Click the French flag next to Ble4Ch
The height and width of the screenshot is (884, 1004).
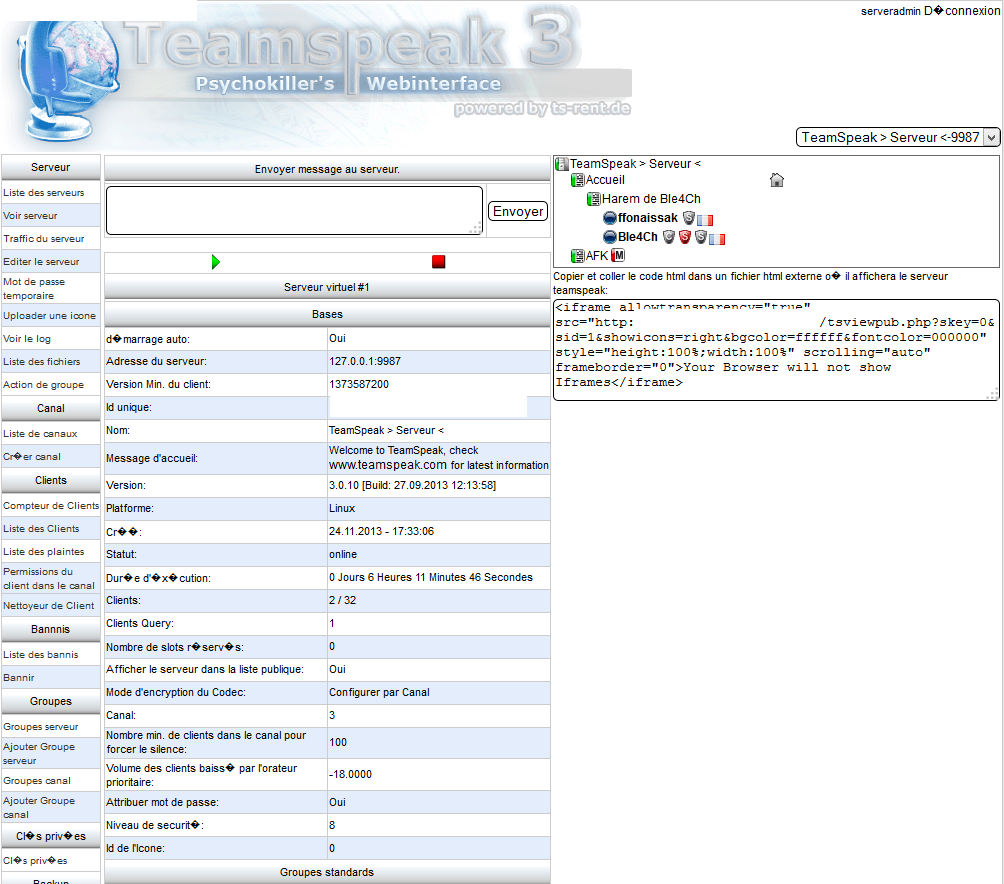point(717,239)
